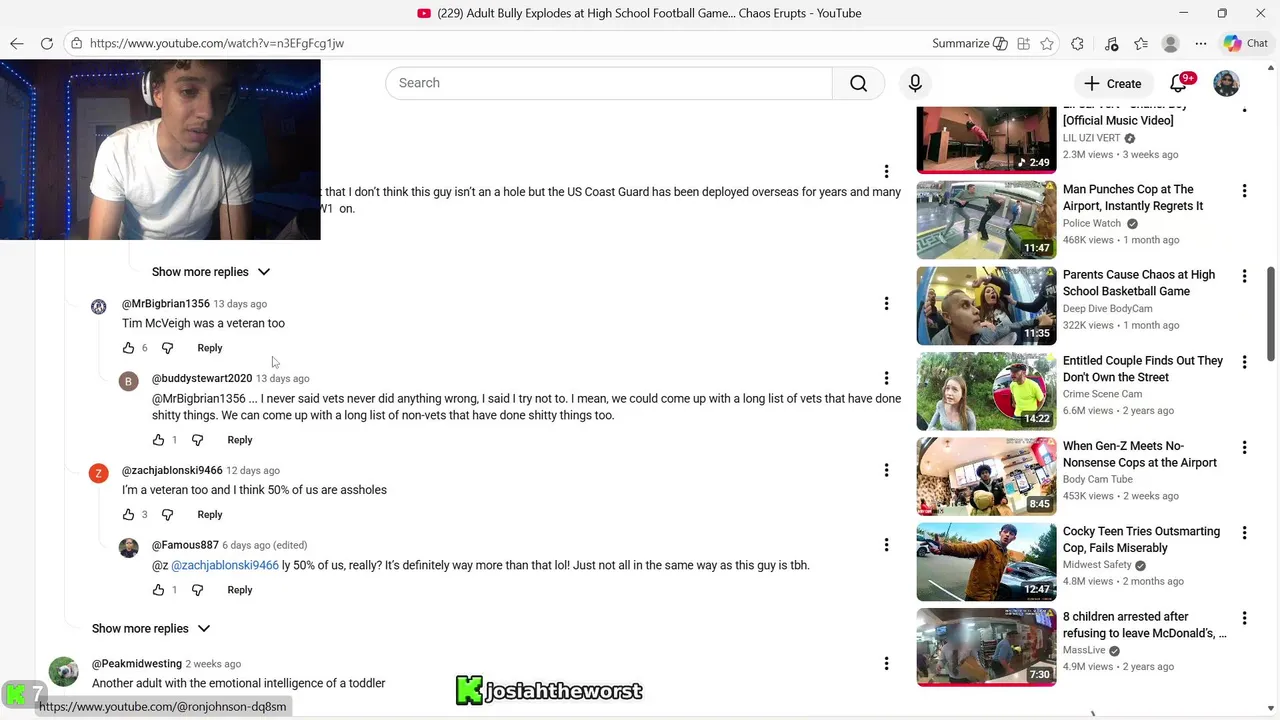Click the Create button
This screenshot has width=1280, height=720.
pos(1113,83)
